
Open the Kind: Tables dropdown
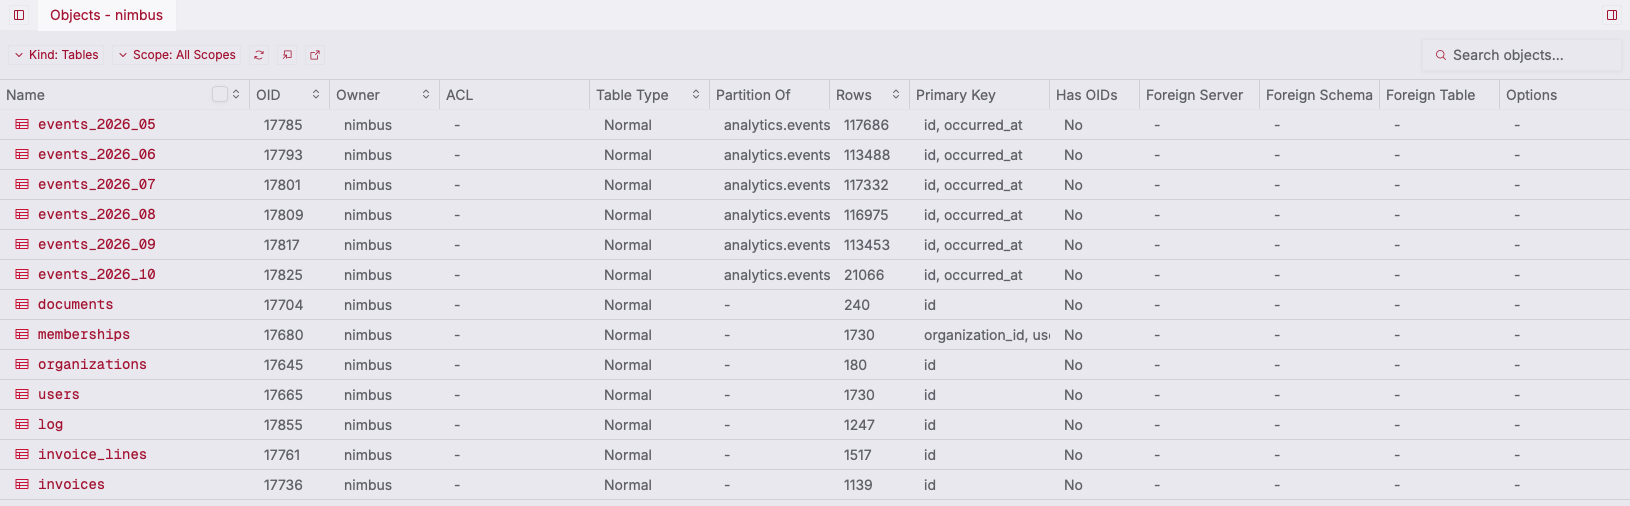point(56,55)
